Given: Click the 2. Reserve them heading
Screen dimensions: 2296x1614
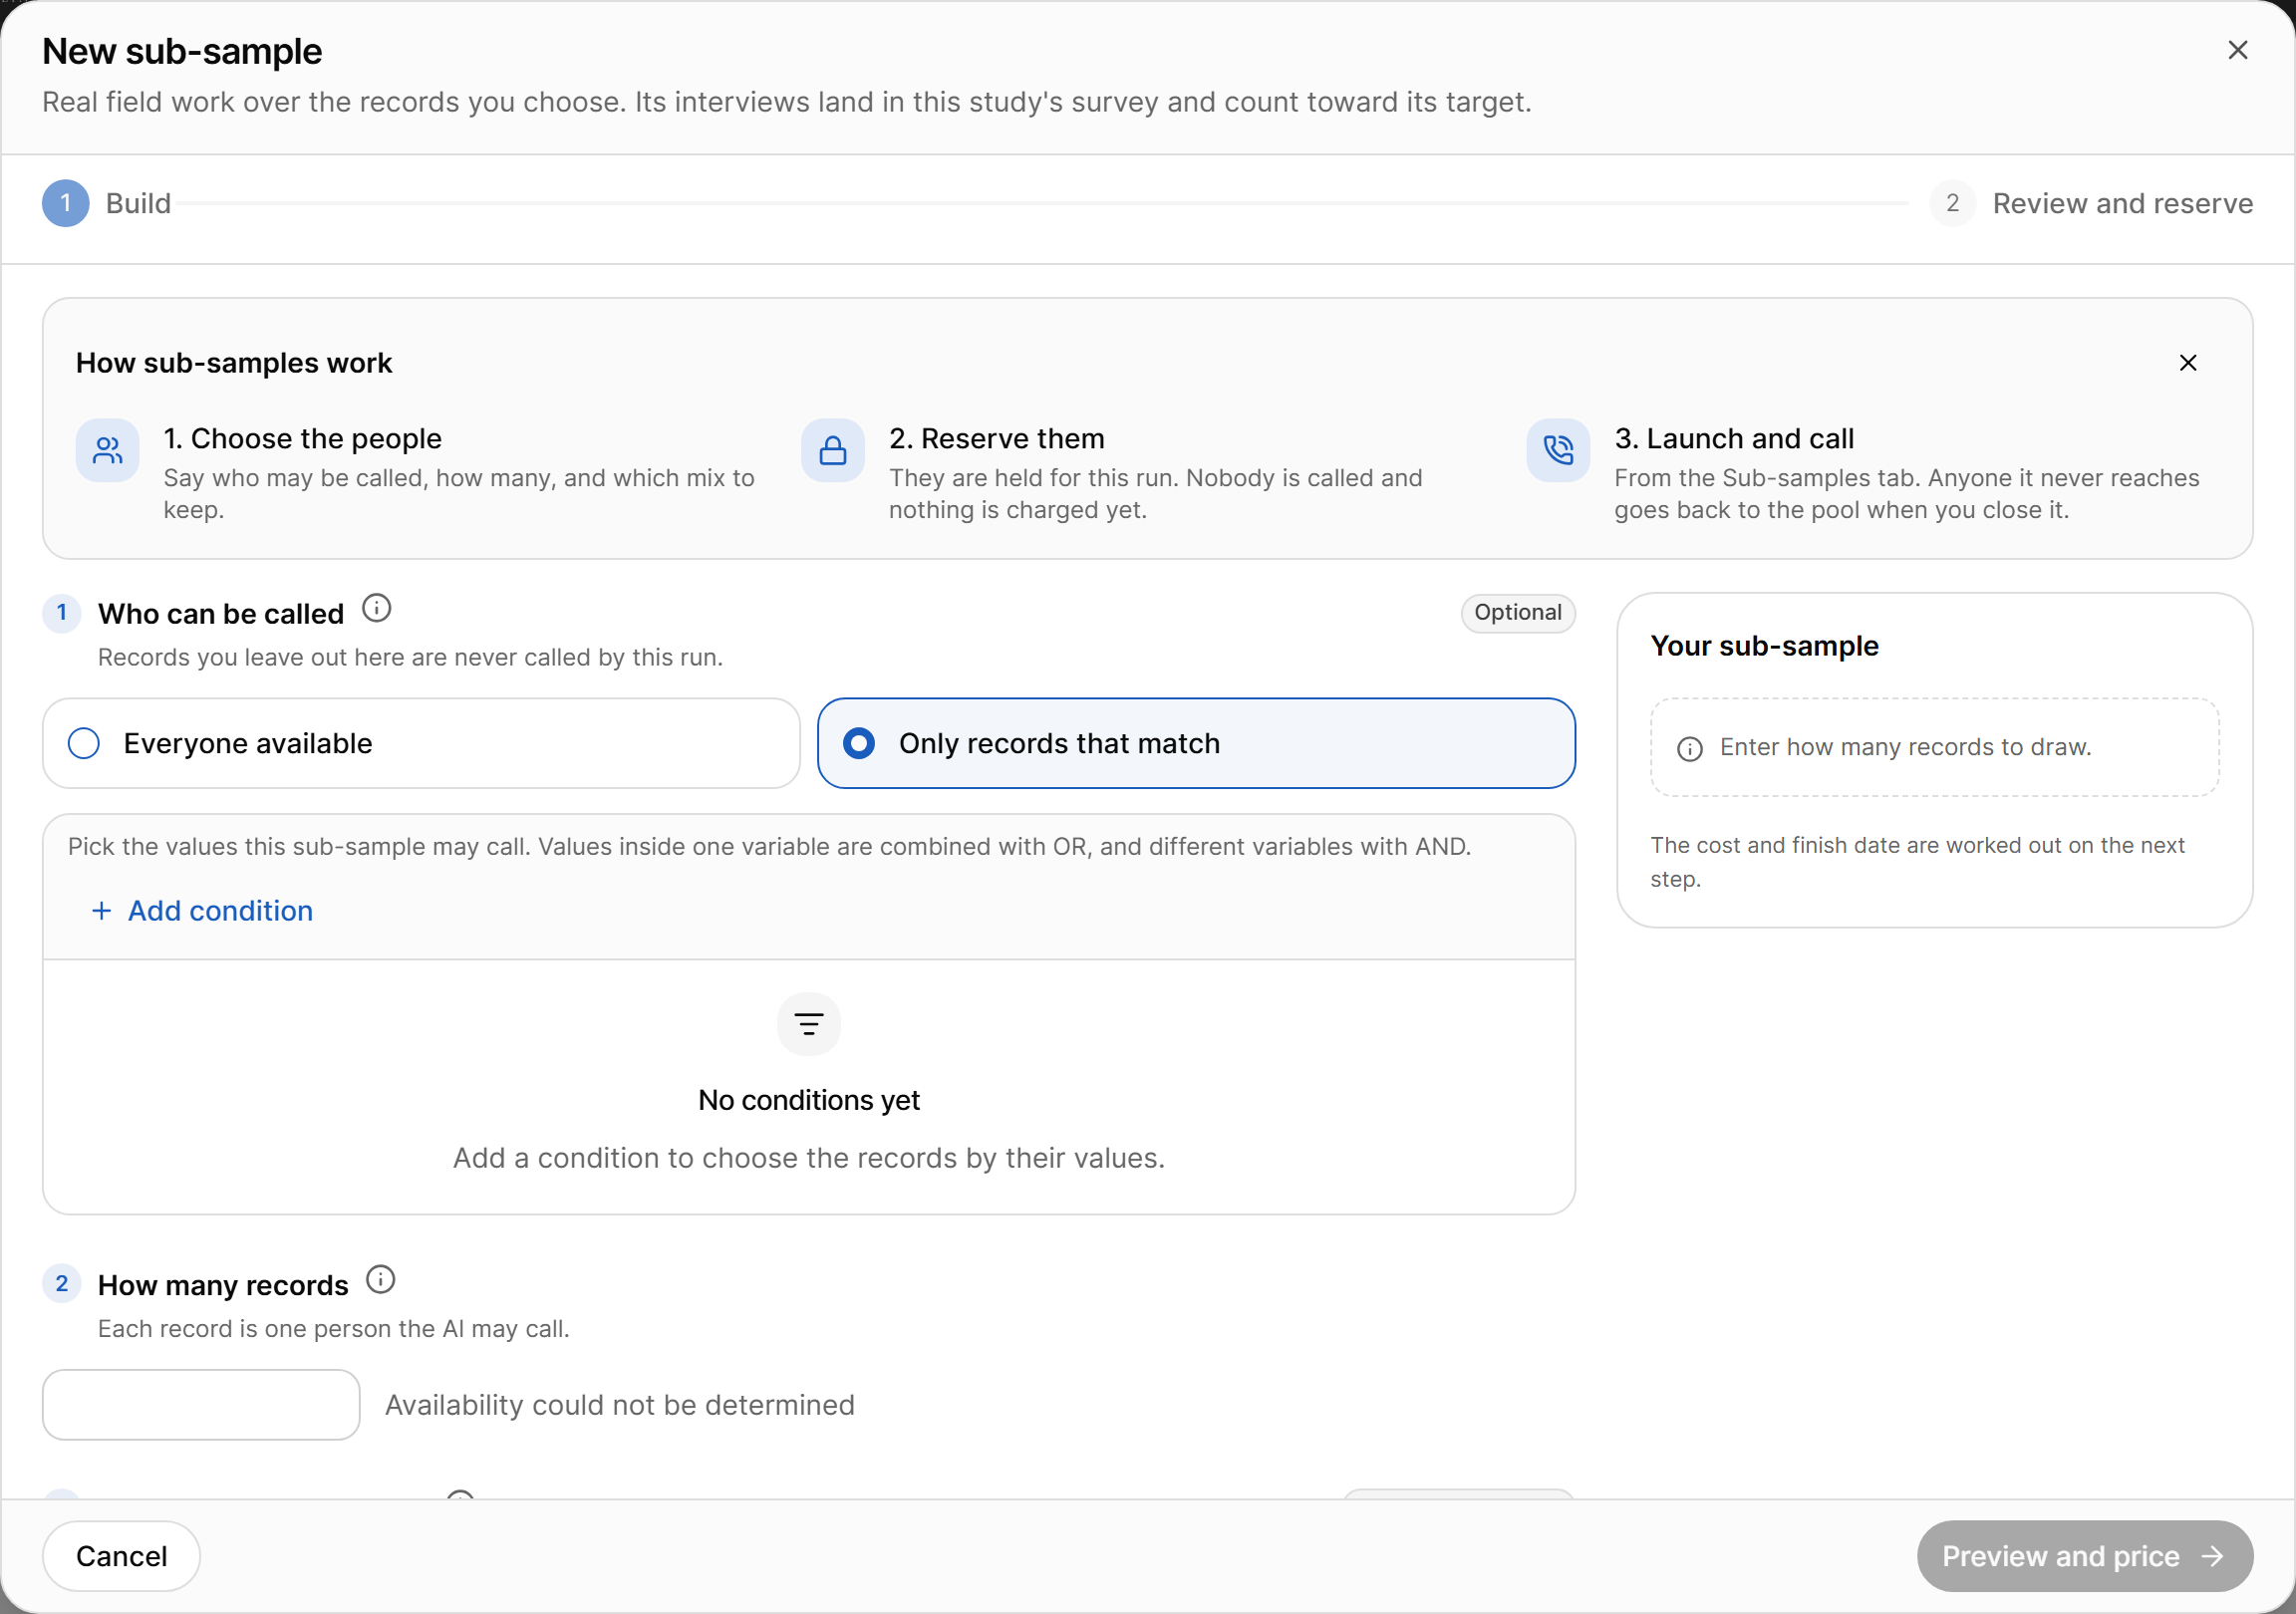Looking at the screenshot, I should point(996,438).
